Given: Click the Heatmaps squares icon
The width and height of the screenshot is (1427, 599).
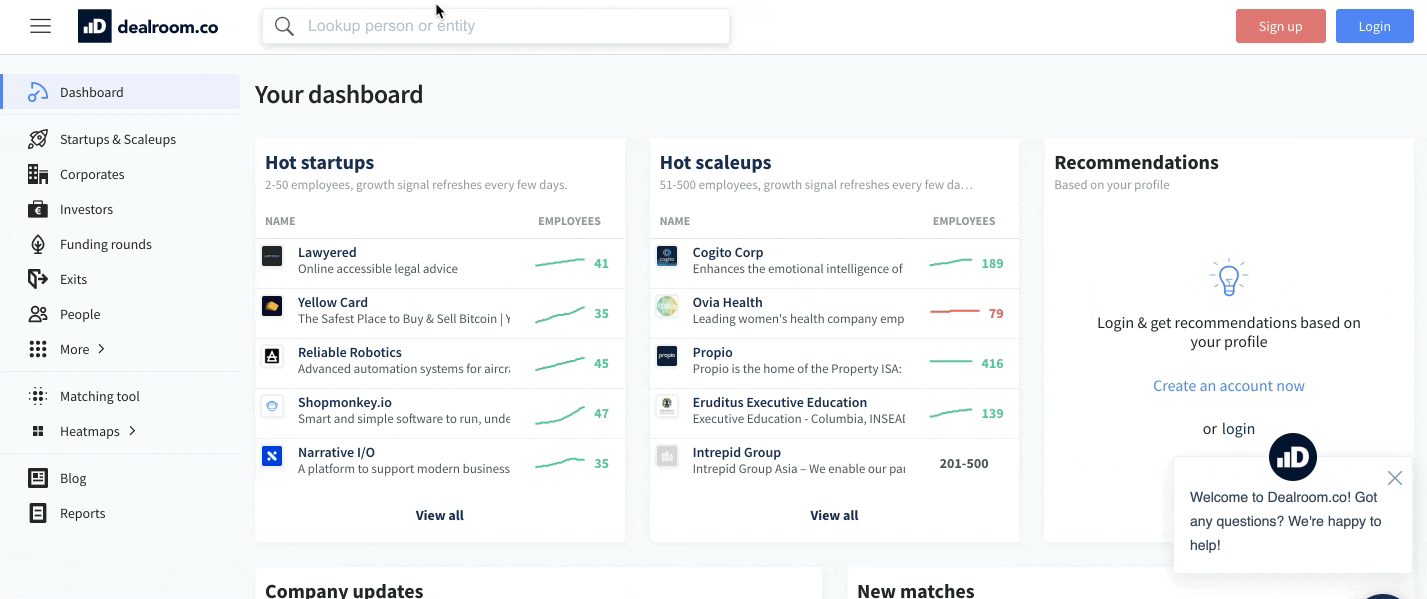Looking at the screenshot, I should [38, 431].
